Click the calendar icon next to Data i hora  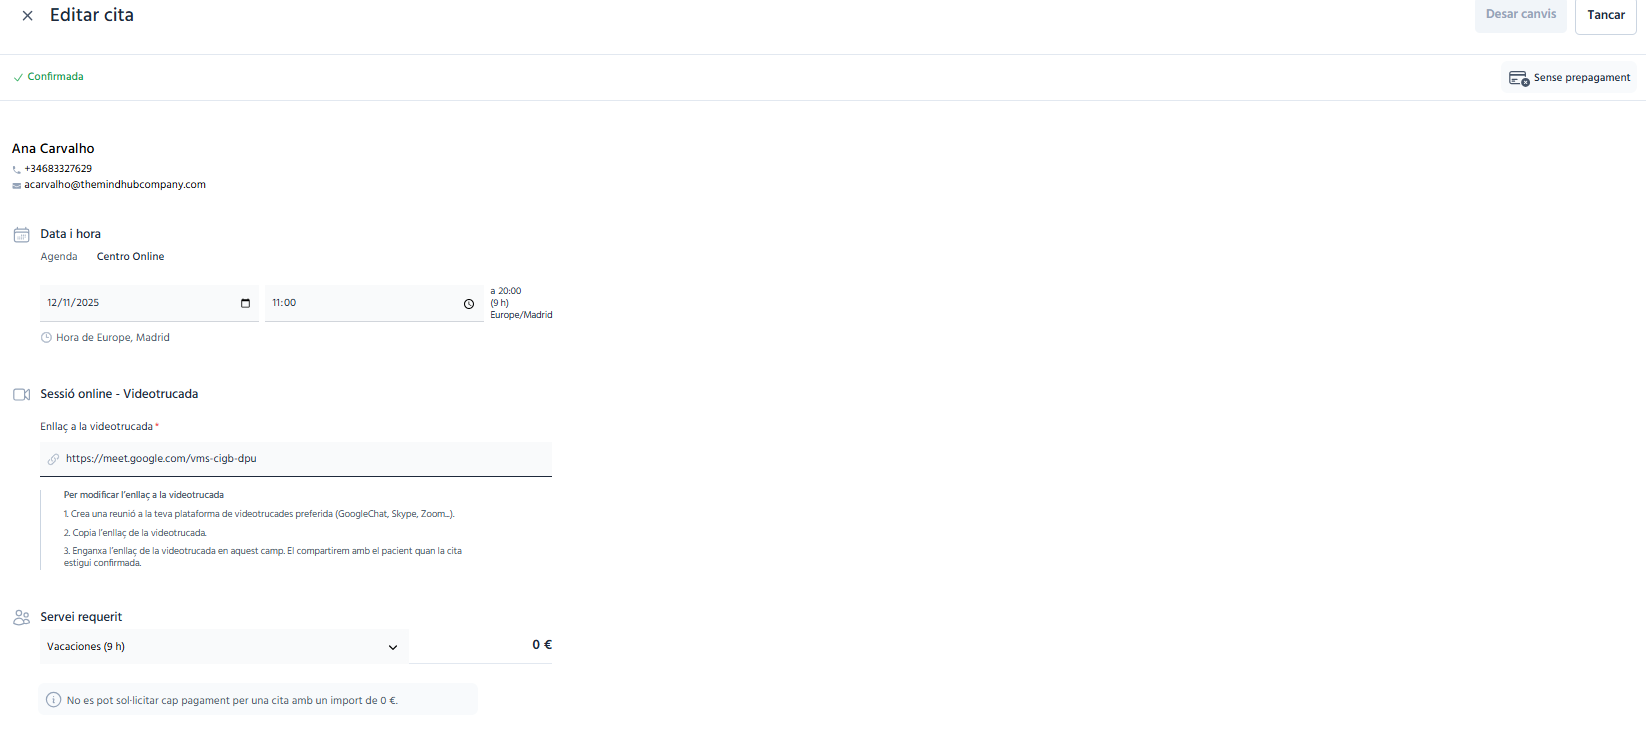pyautogui.click(x=21, y=235)
